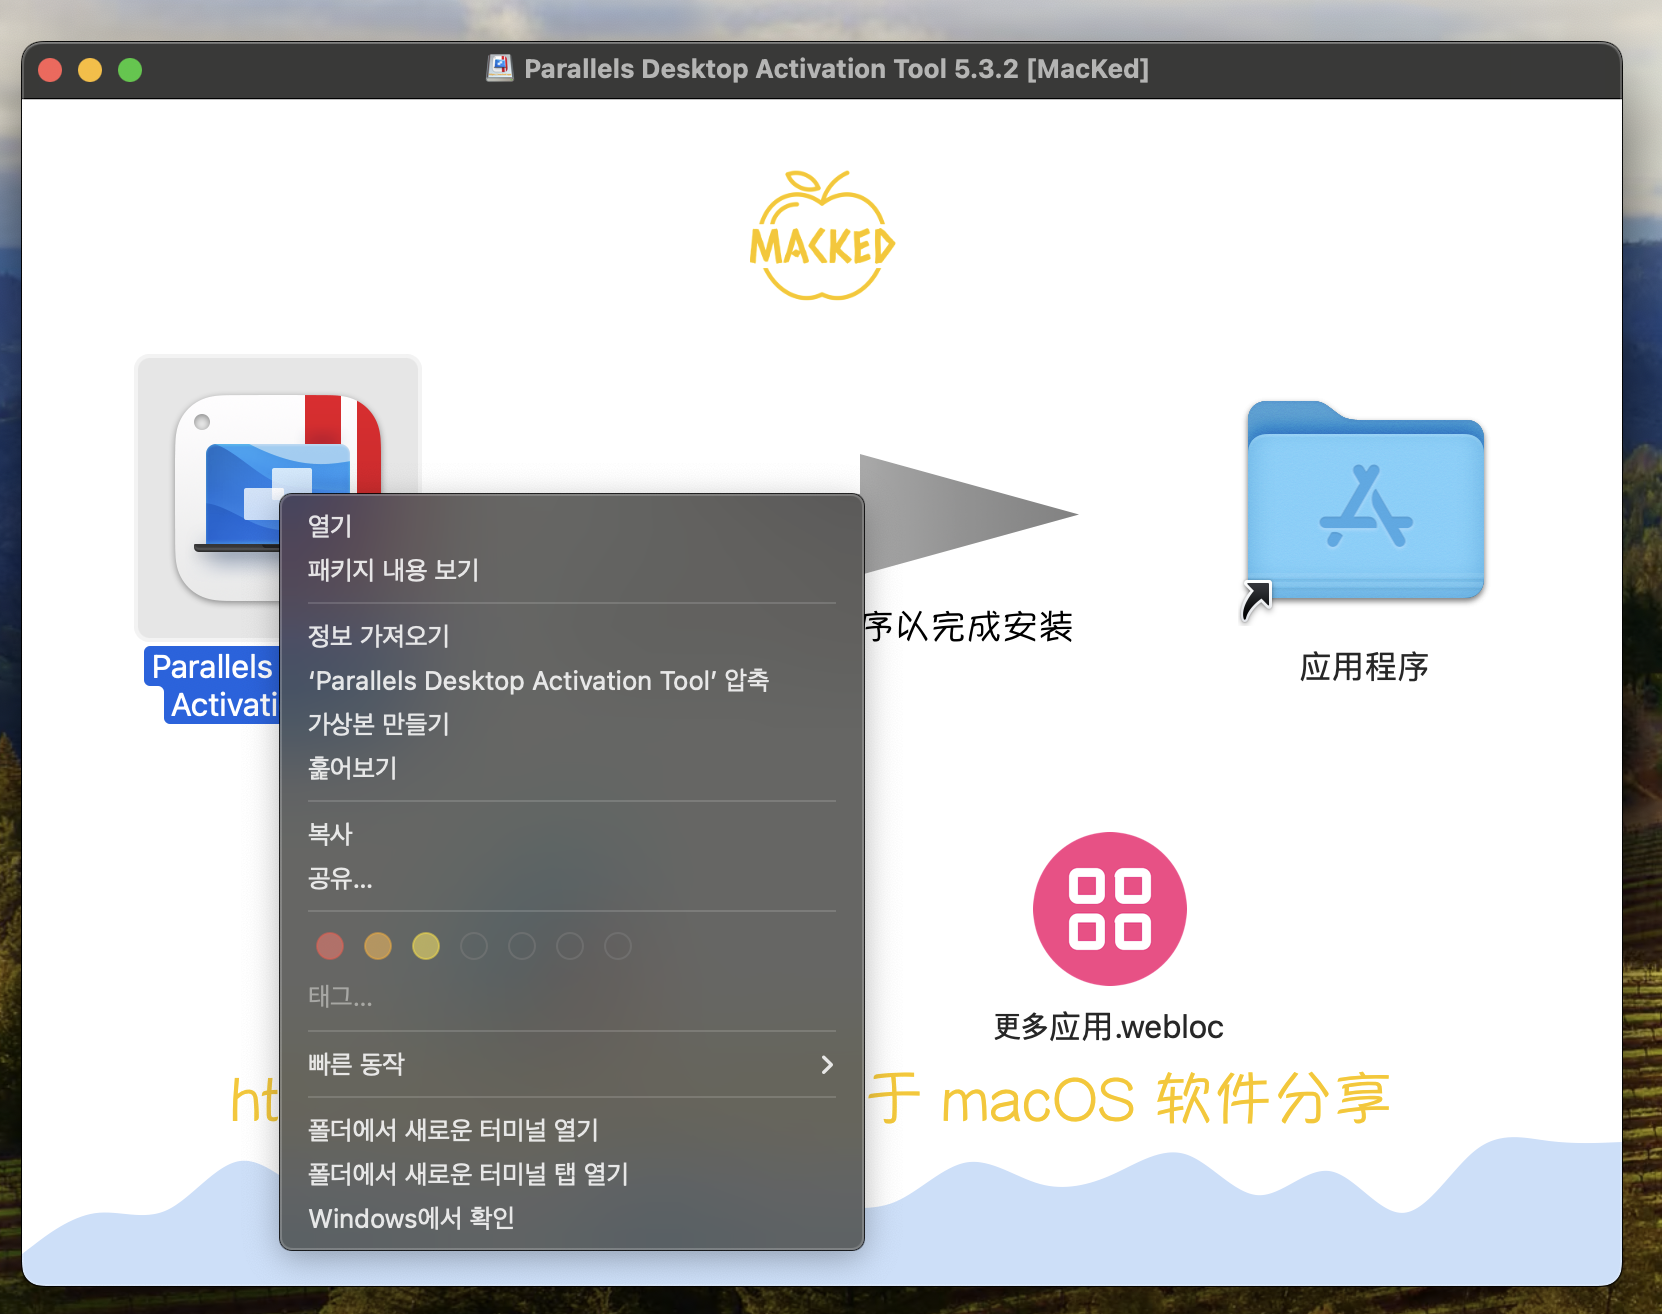This screenshot has height=1314, width=1662.
Task: Click the title bar disk image icon
Action: click(x=499, y=68)
